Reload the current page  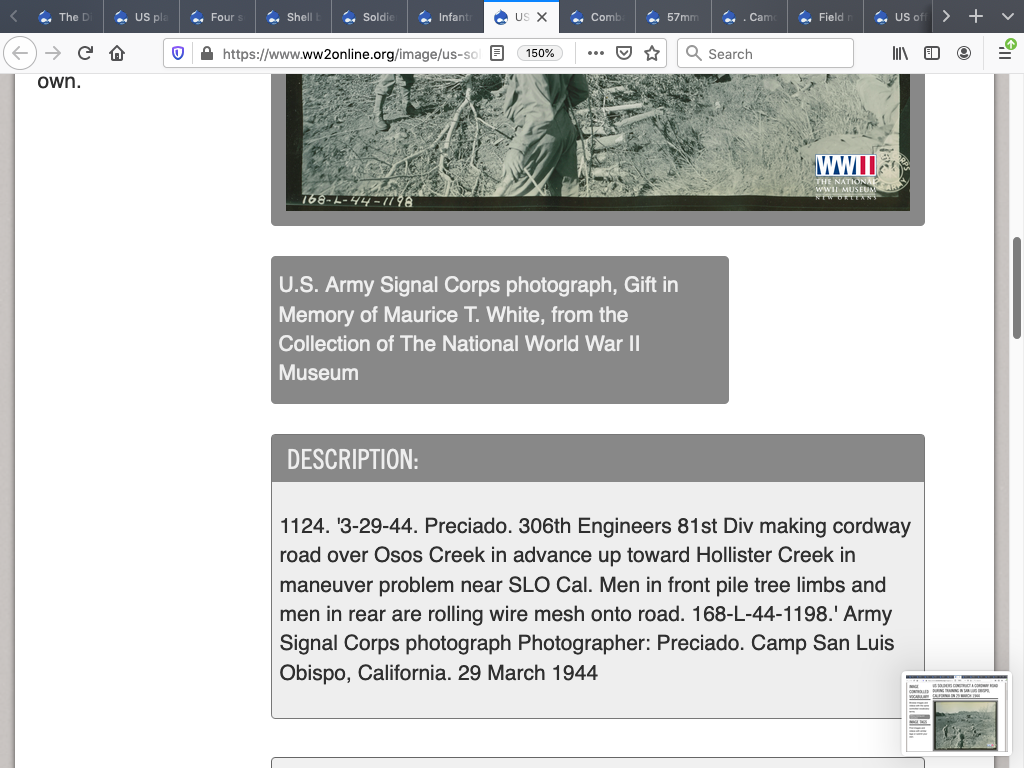(x=85, y=54)
